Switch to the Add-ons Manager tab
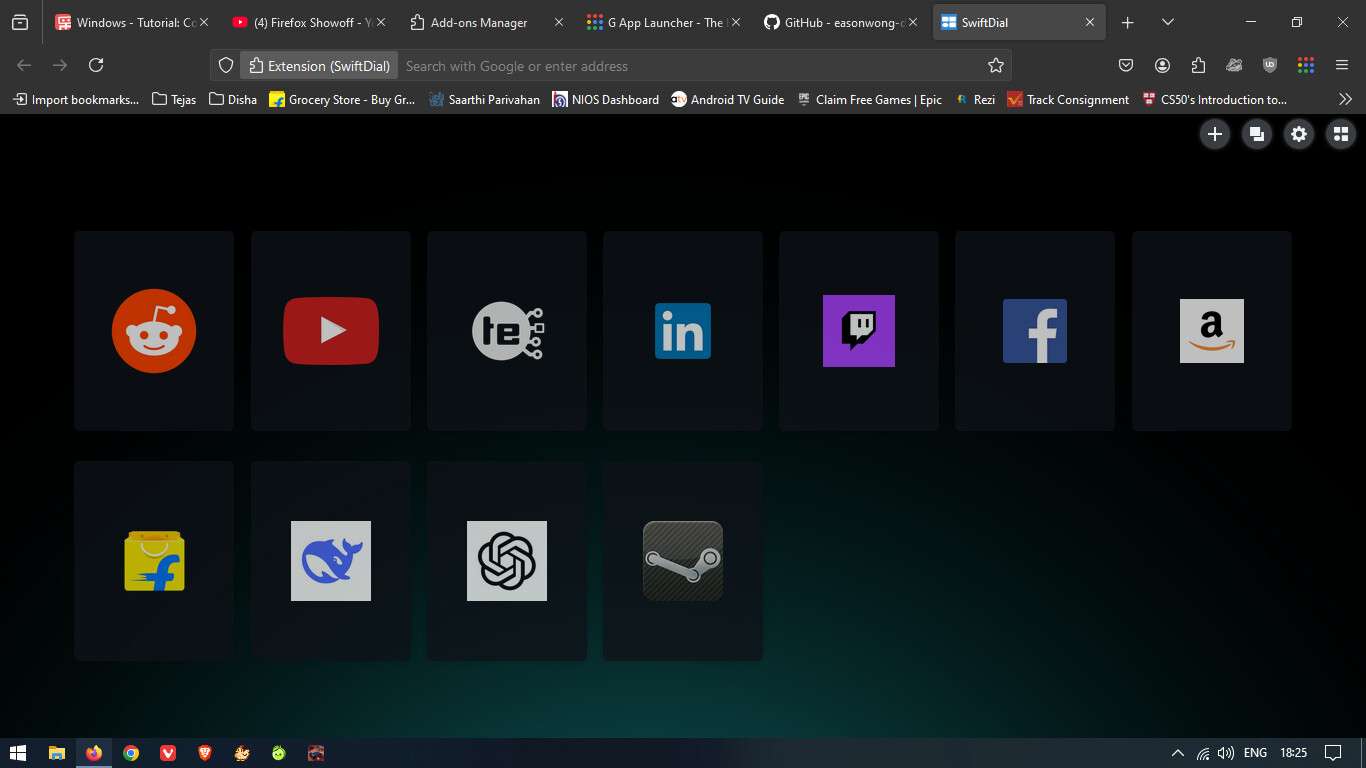 pyautogui.click(x=478, y=22)
